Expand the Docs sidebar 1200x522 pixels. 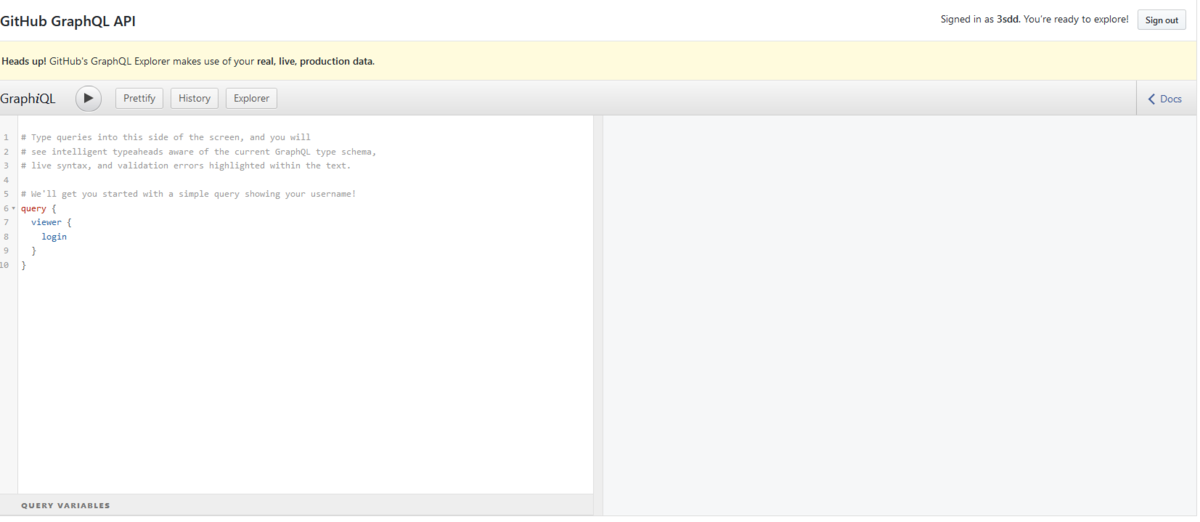point(1166,99)
